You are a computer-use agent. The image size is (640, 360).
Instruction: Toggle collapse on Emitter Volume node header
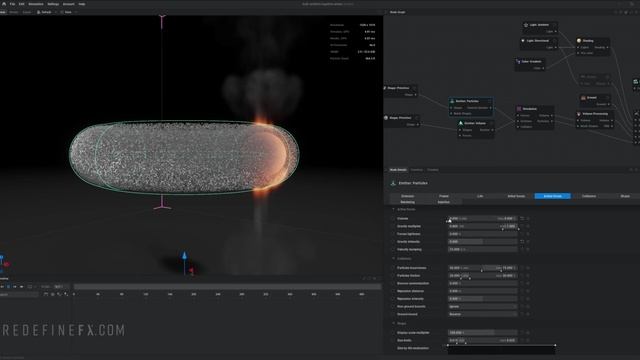pos(491,123)
